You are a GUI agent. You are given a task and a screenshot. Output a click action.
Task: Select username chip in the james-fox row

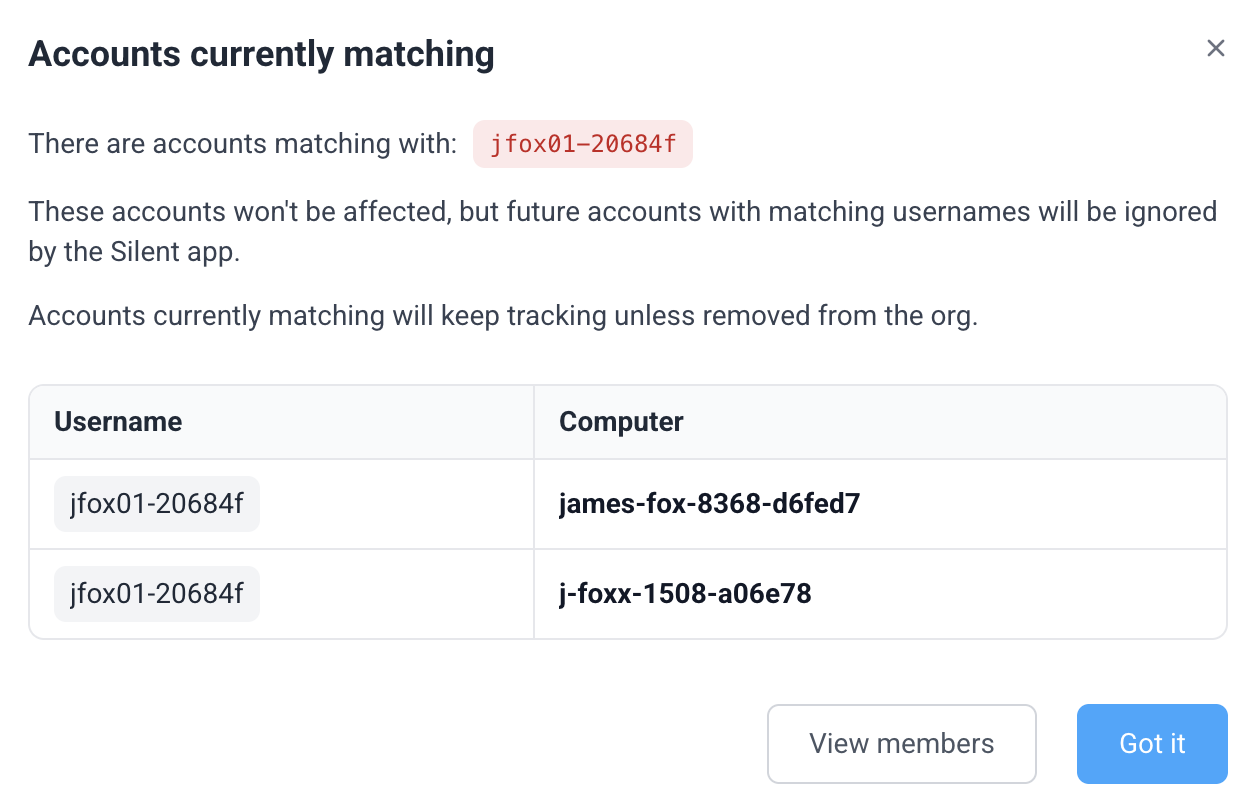157,504
